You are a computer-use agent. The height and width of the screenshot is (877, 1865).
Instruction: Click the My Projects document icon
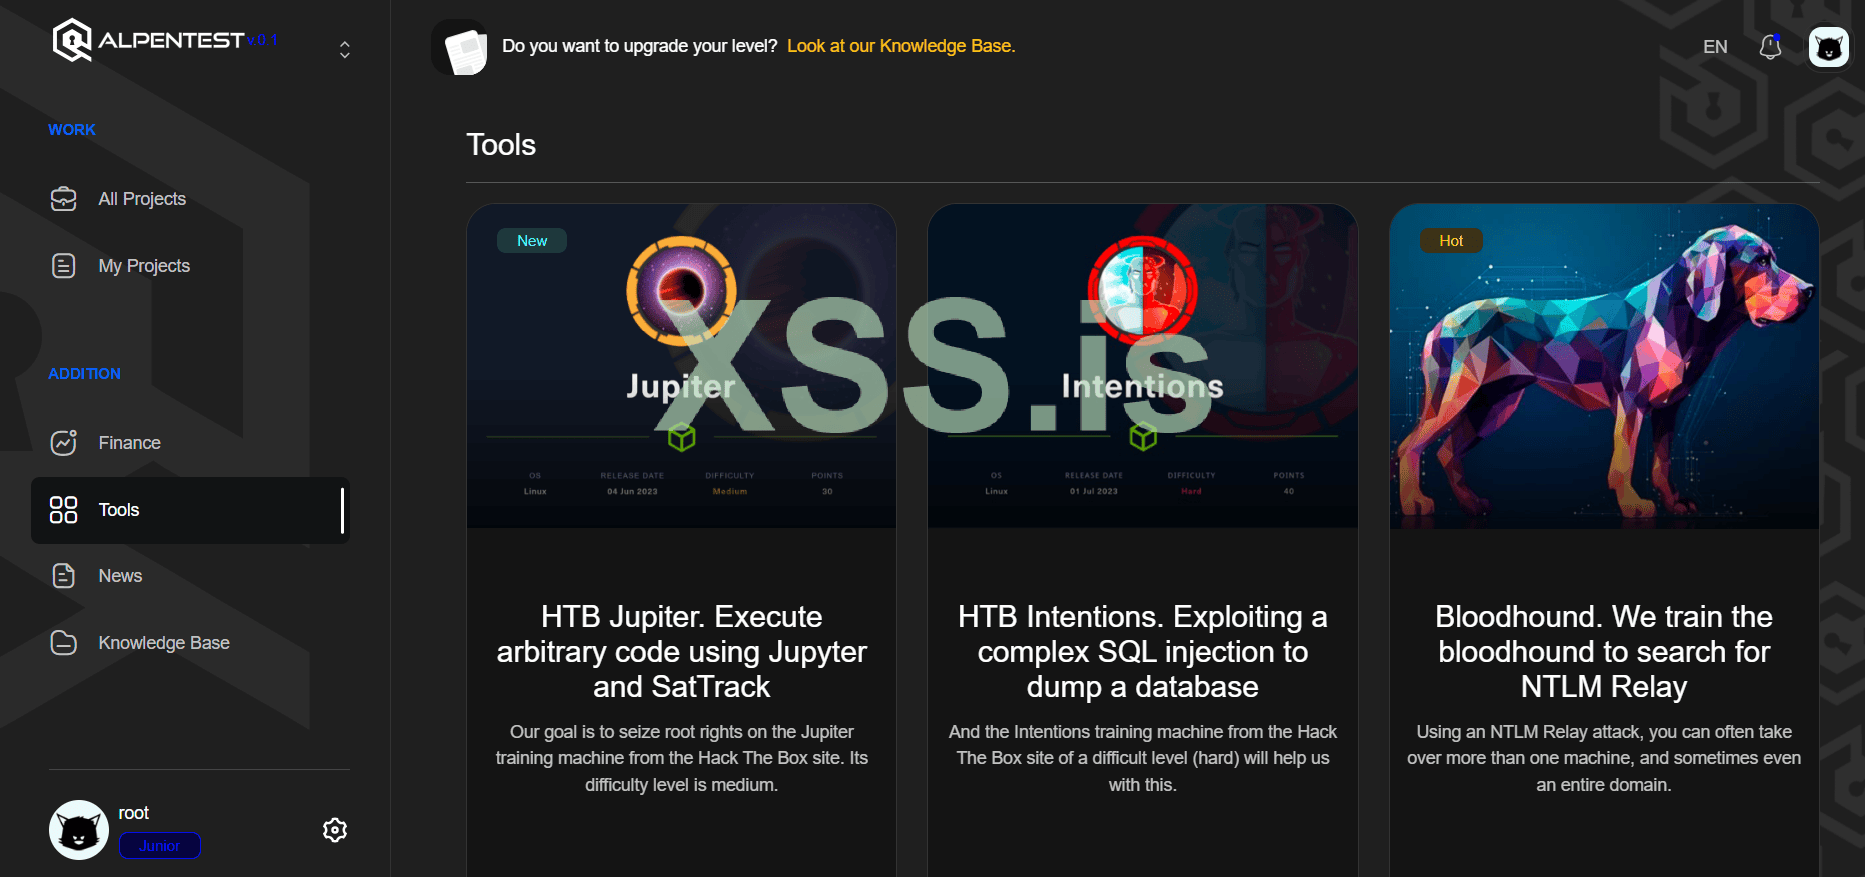click(63, 266)
